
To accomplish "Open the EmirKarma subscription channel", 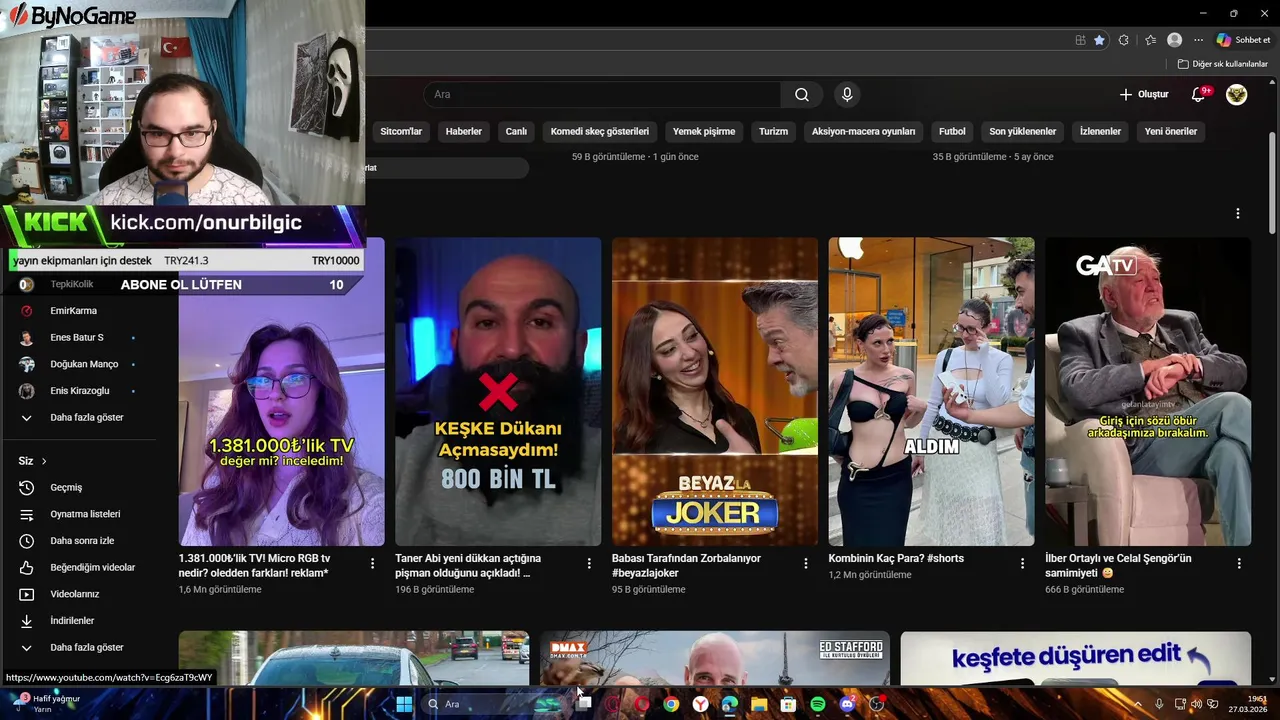I will click(73, 311).
